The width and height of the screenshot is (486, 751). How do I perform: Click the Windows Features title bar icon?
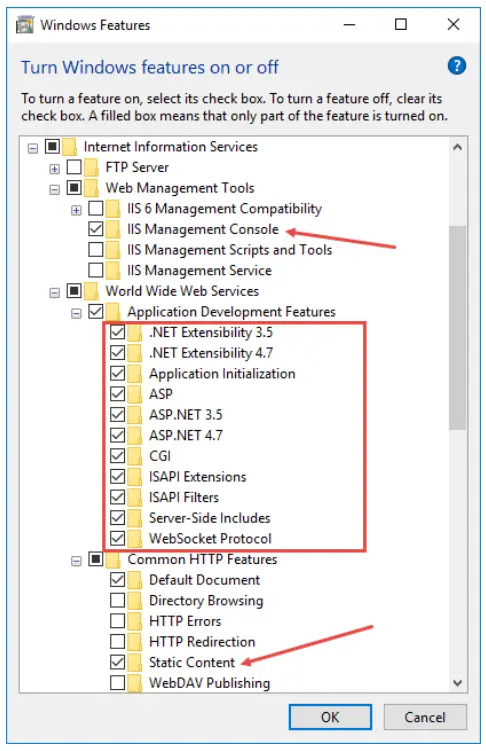pyautogui.click(x=24, y=24)
